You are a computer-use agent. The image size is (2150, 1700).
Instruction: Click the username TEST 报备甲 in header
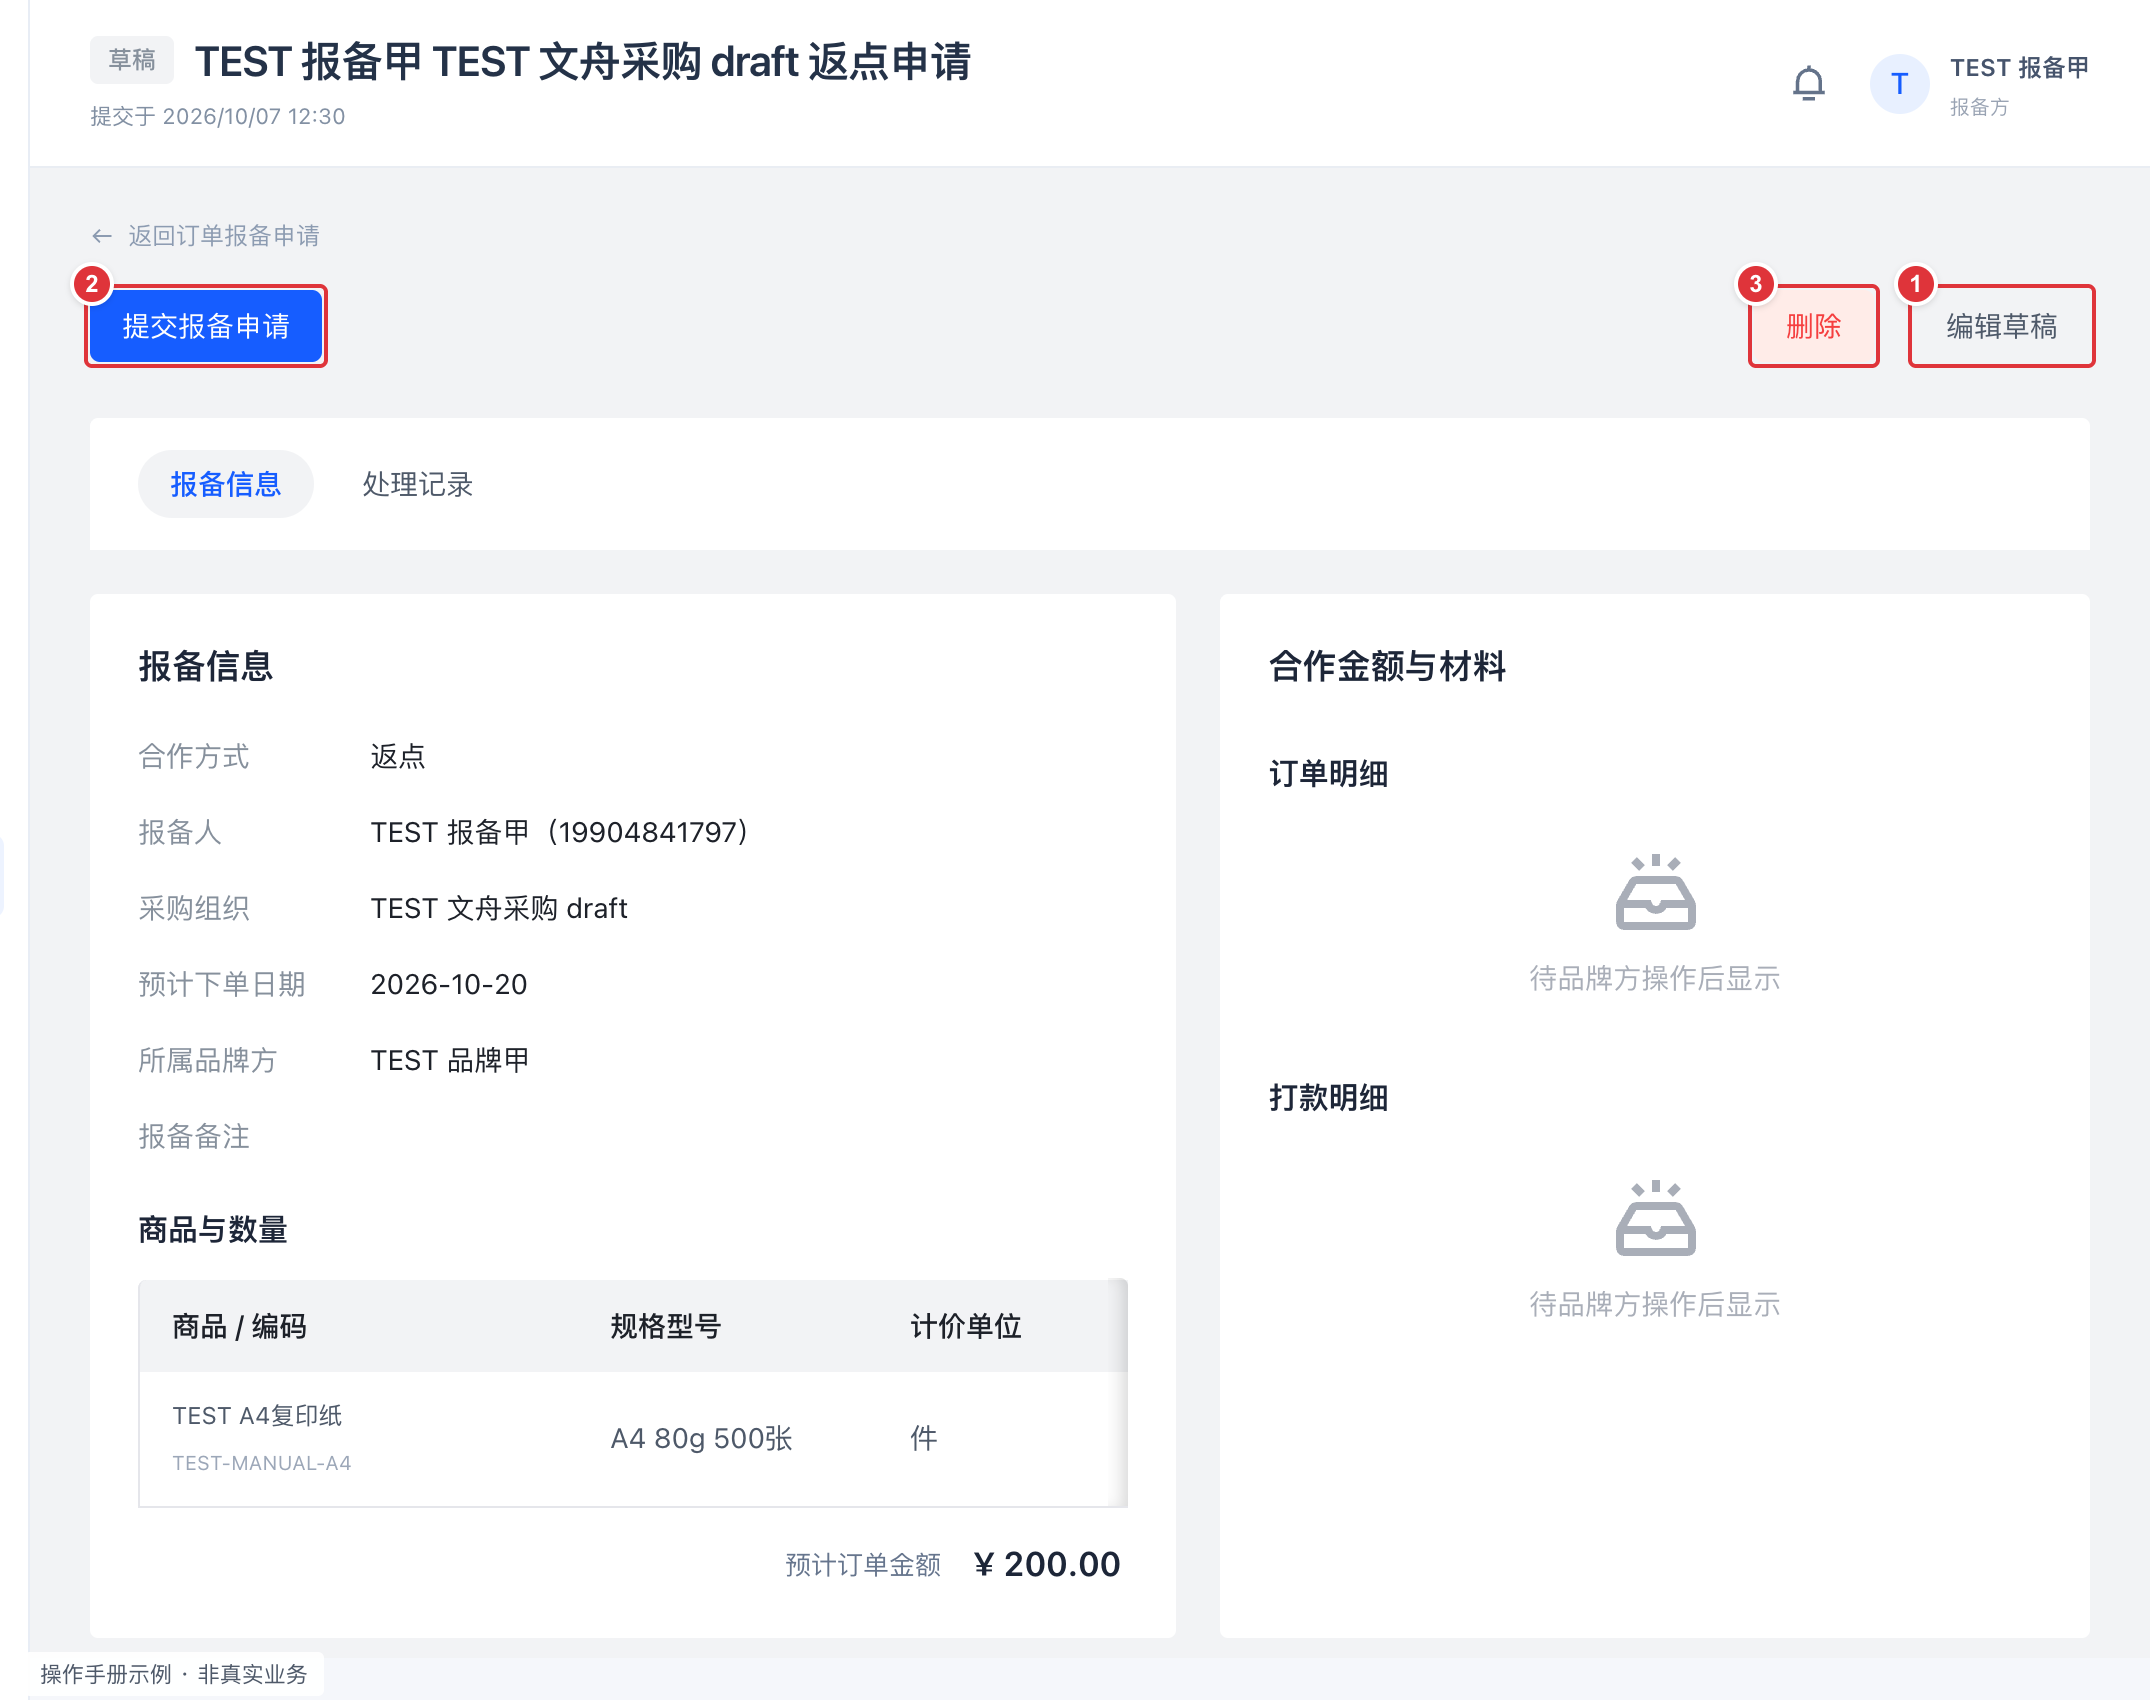2019,68
